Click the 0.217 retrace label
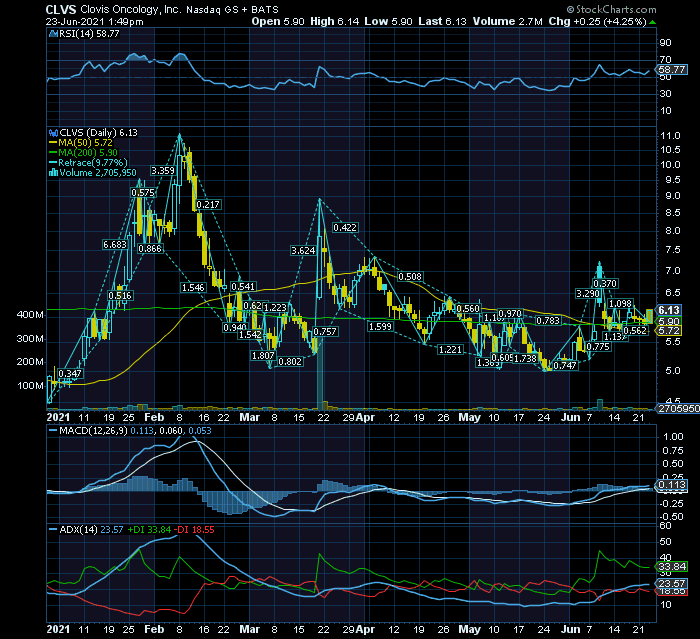The width and height of the screenshot is (700, 639). pos(208,204)
